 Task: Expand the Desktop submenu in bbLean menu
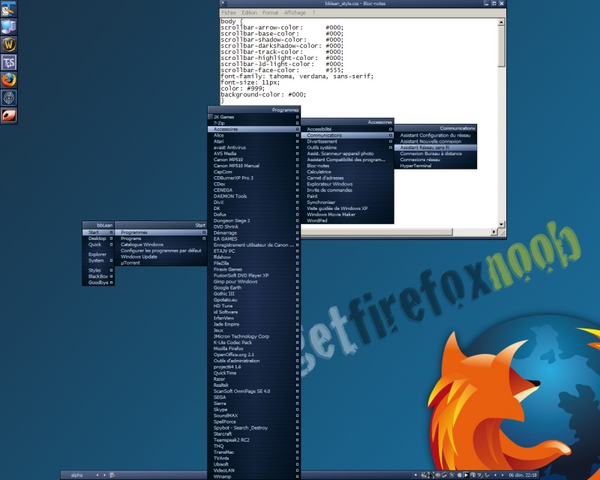[98, 238]
